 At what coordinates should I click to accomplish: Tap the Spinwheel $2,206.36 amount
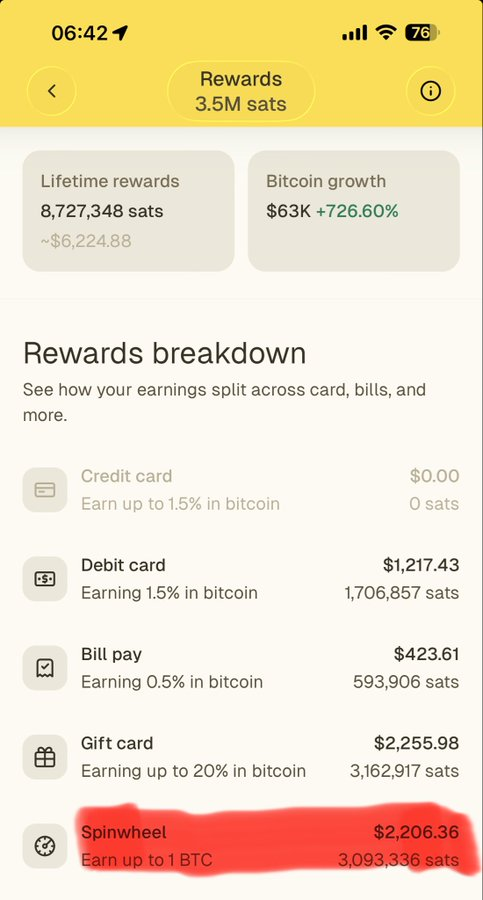tap(416, 832)
